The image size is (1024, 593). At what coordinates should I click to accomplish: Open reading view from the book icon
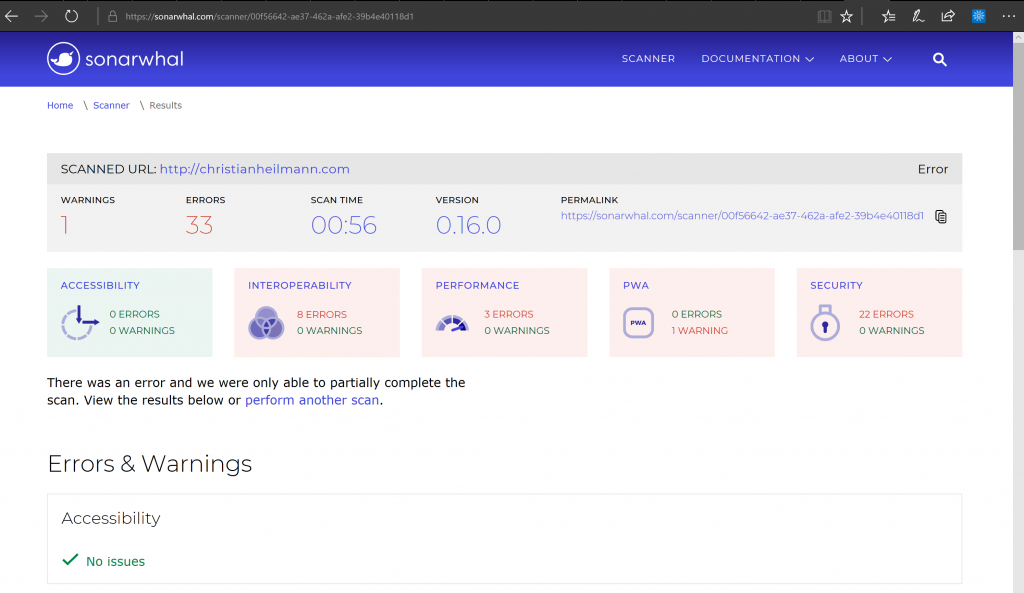pos(824,16)
